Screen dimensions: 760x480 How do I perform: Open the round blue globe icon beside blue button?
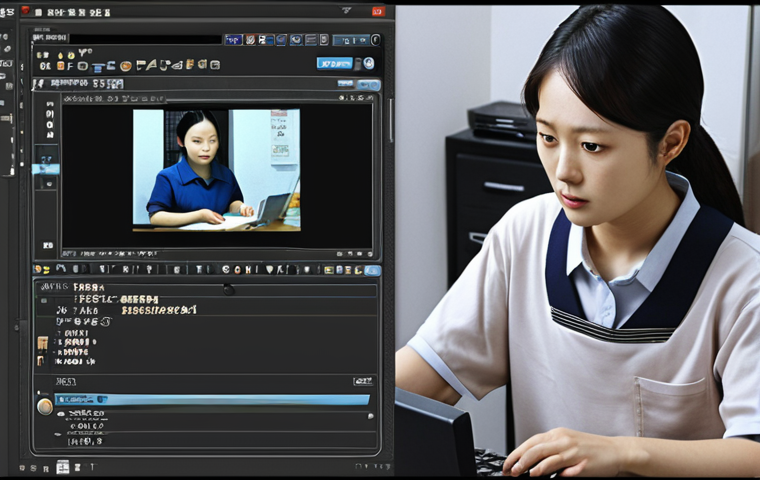coord(369,63)
